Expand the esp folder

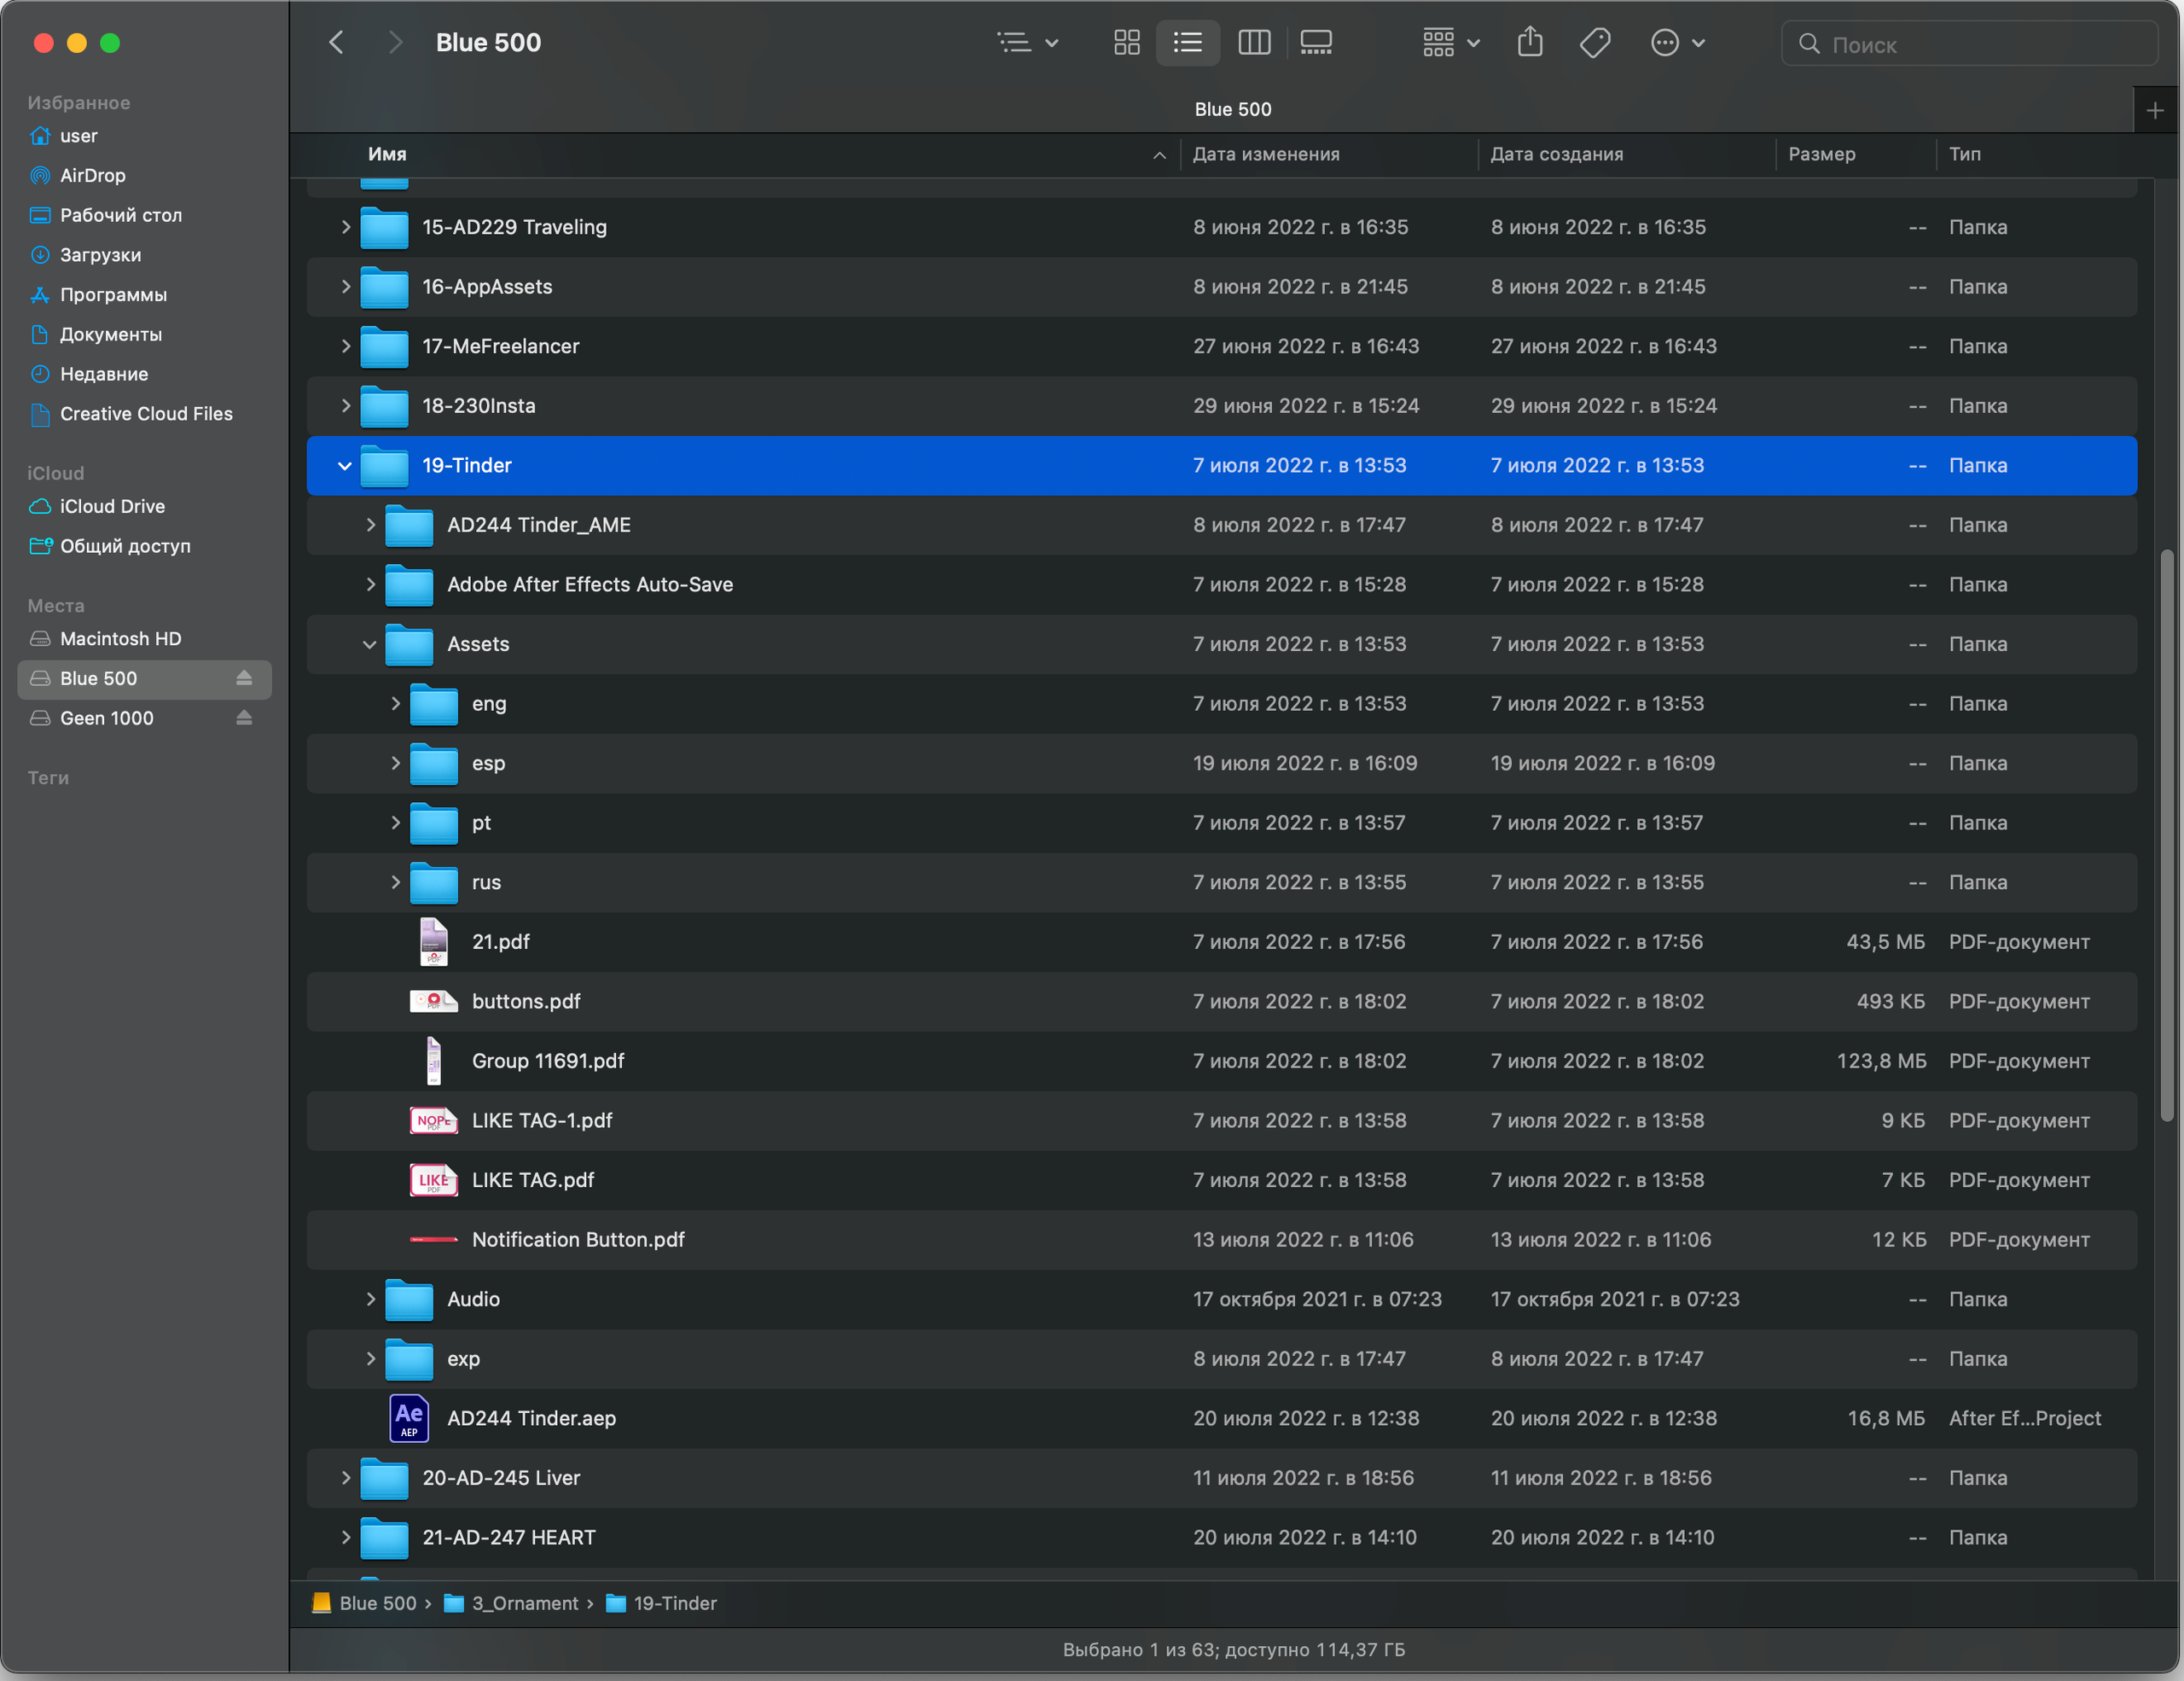[x=396, y=764]
